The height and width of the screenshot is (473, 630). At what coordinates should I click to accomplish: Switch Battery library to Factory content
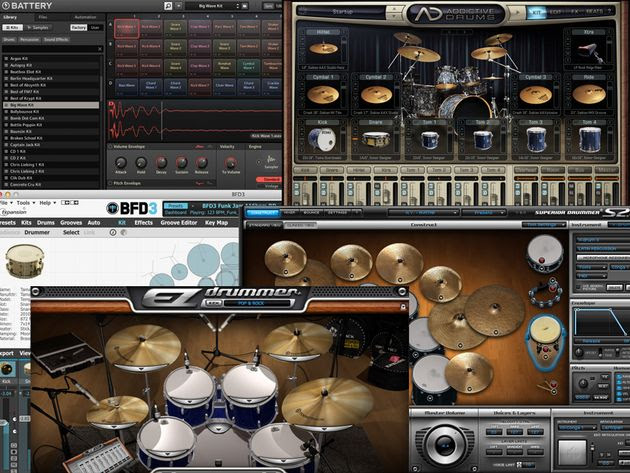pos(79,27)
